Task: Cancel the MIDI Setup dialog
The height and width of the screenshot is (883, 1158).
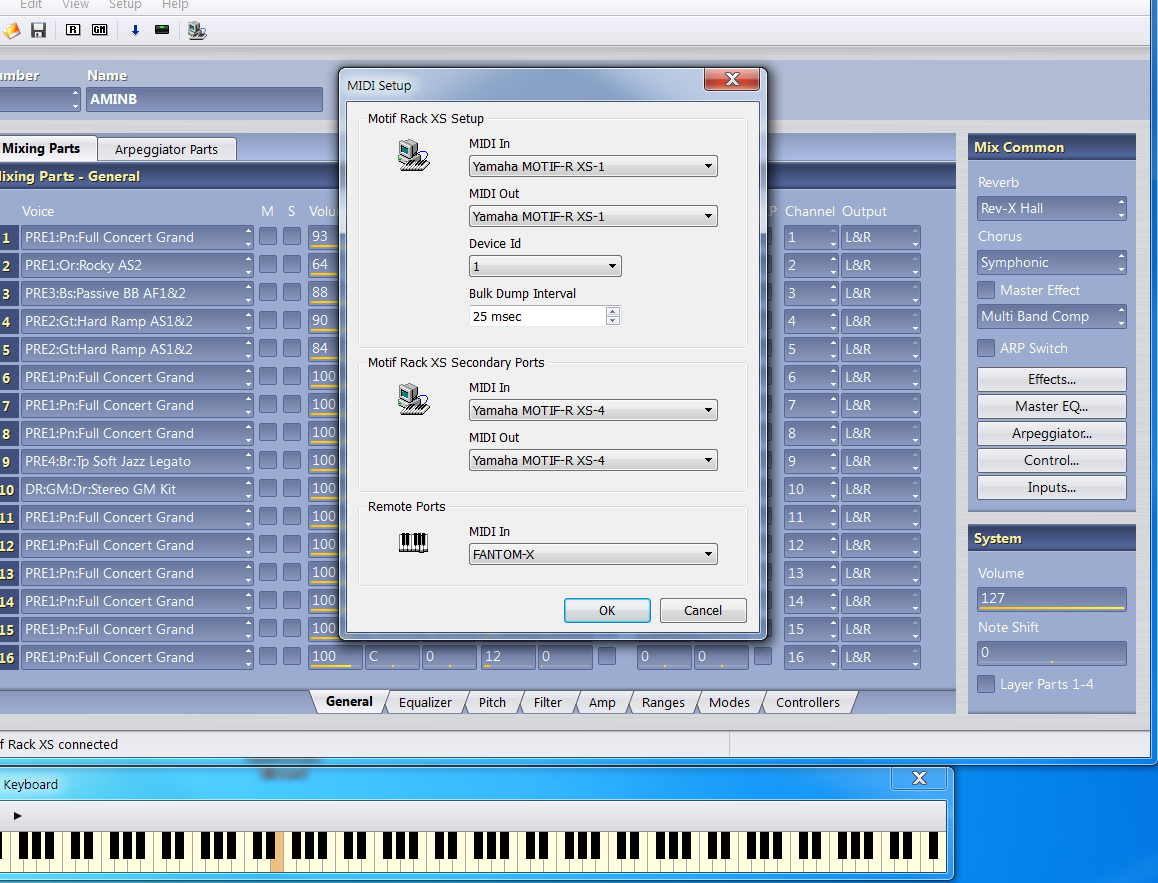Action: [703, 611]
